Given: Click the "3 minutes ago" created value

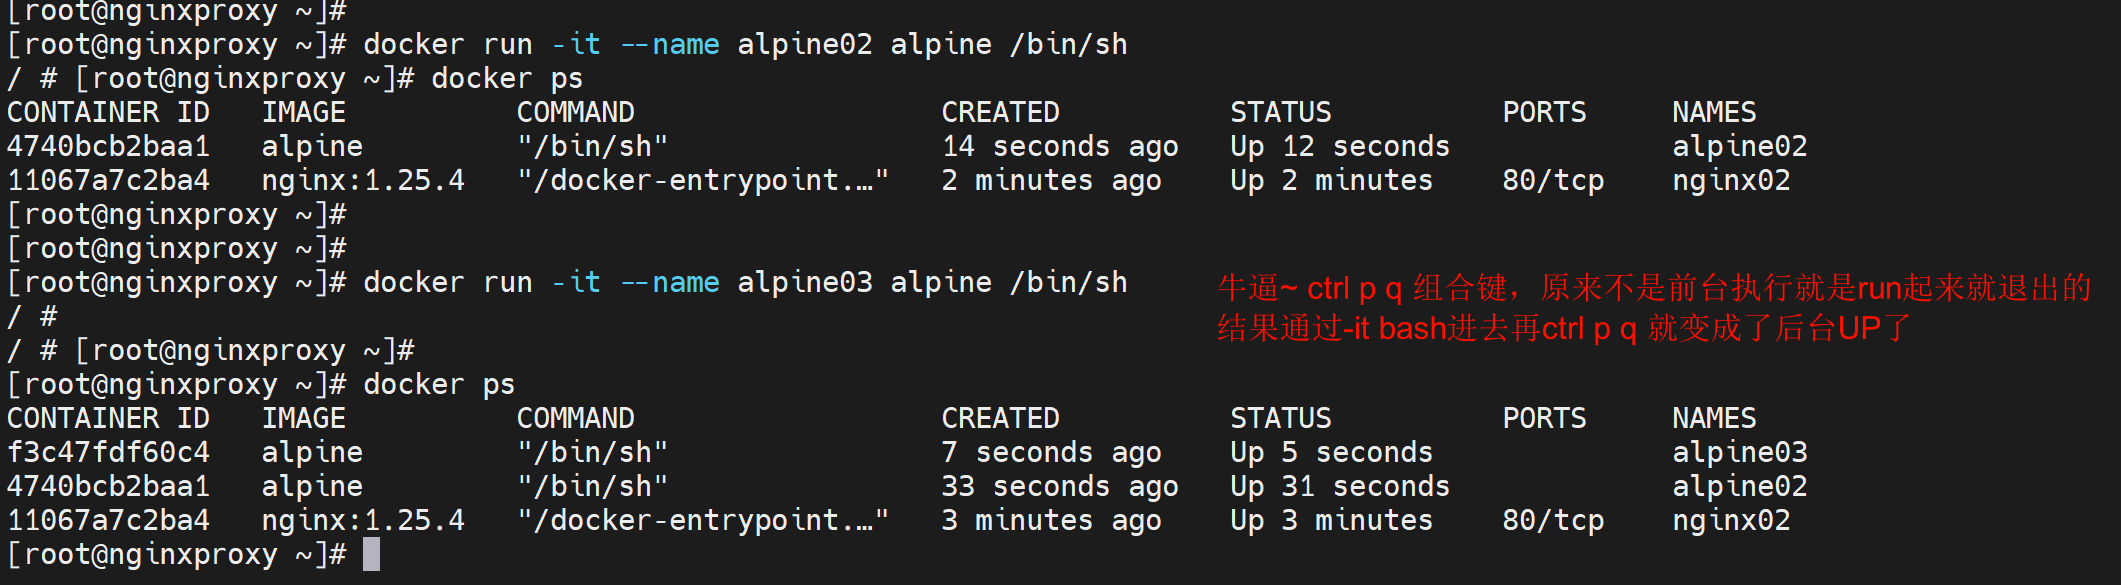Looking at the screenshot, I should [1051, 520].
